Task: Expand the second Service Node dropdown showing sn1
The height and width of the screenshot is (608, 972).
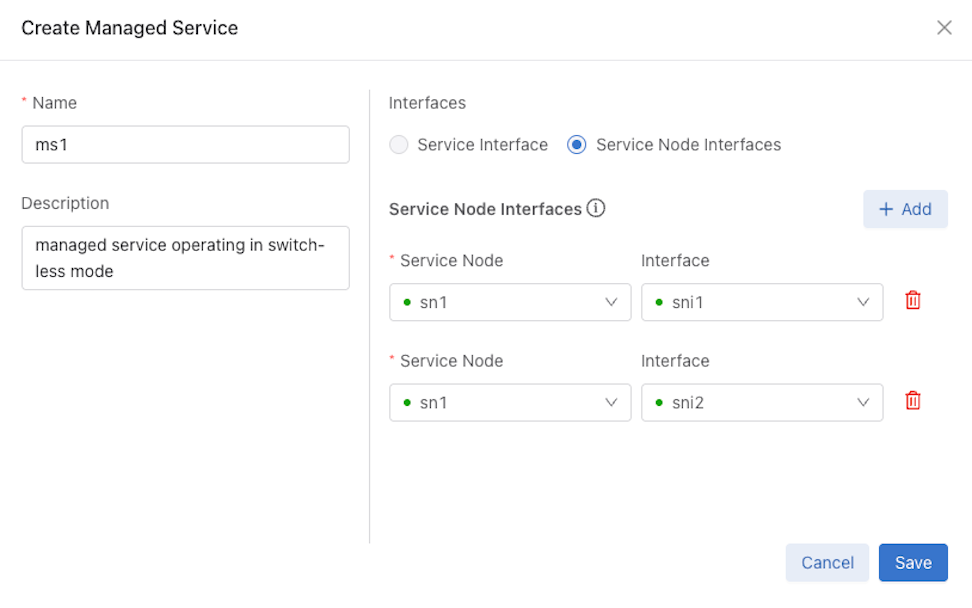Action: pos(510,403)
